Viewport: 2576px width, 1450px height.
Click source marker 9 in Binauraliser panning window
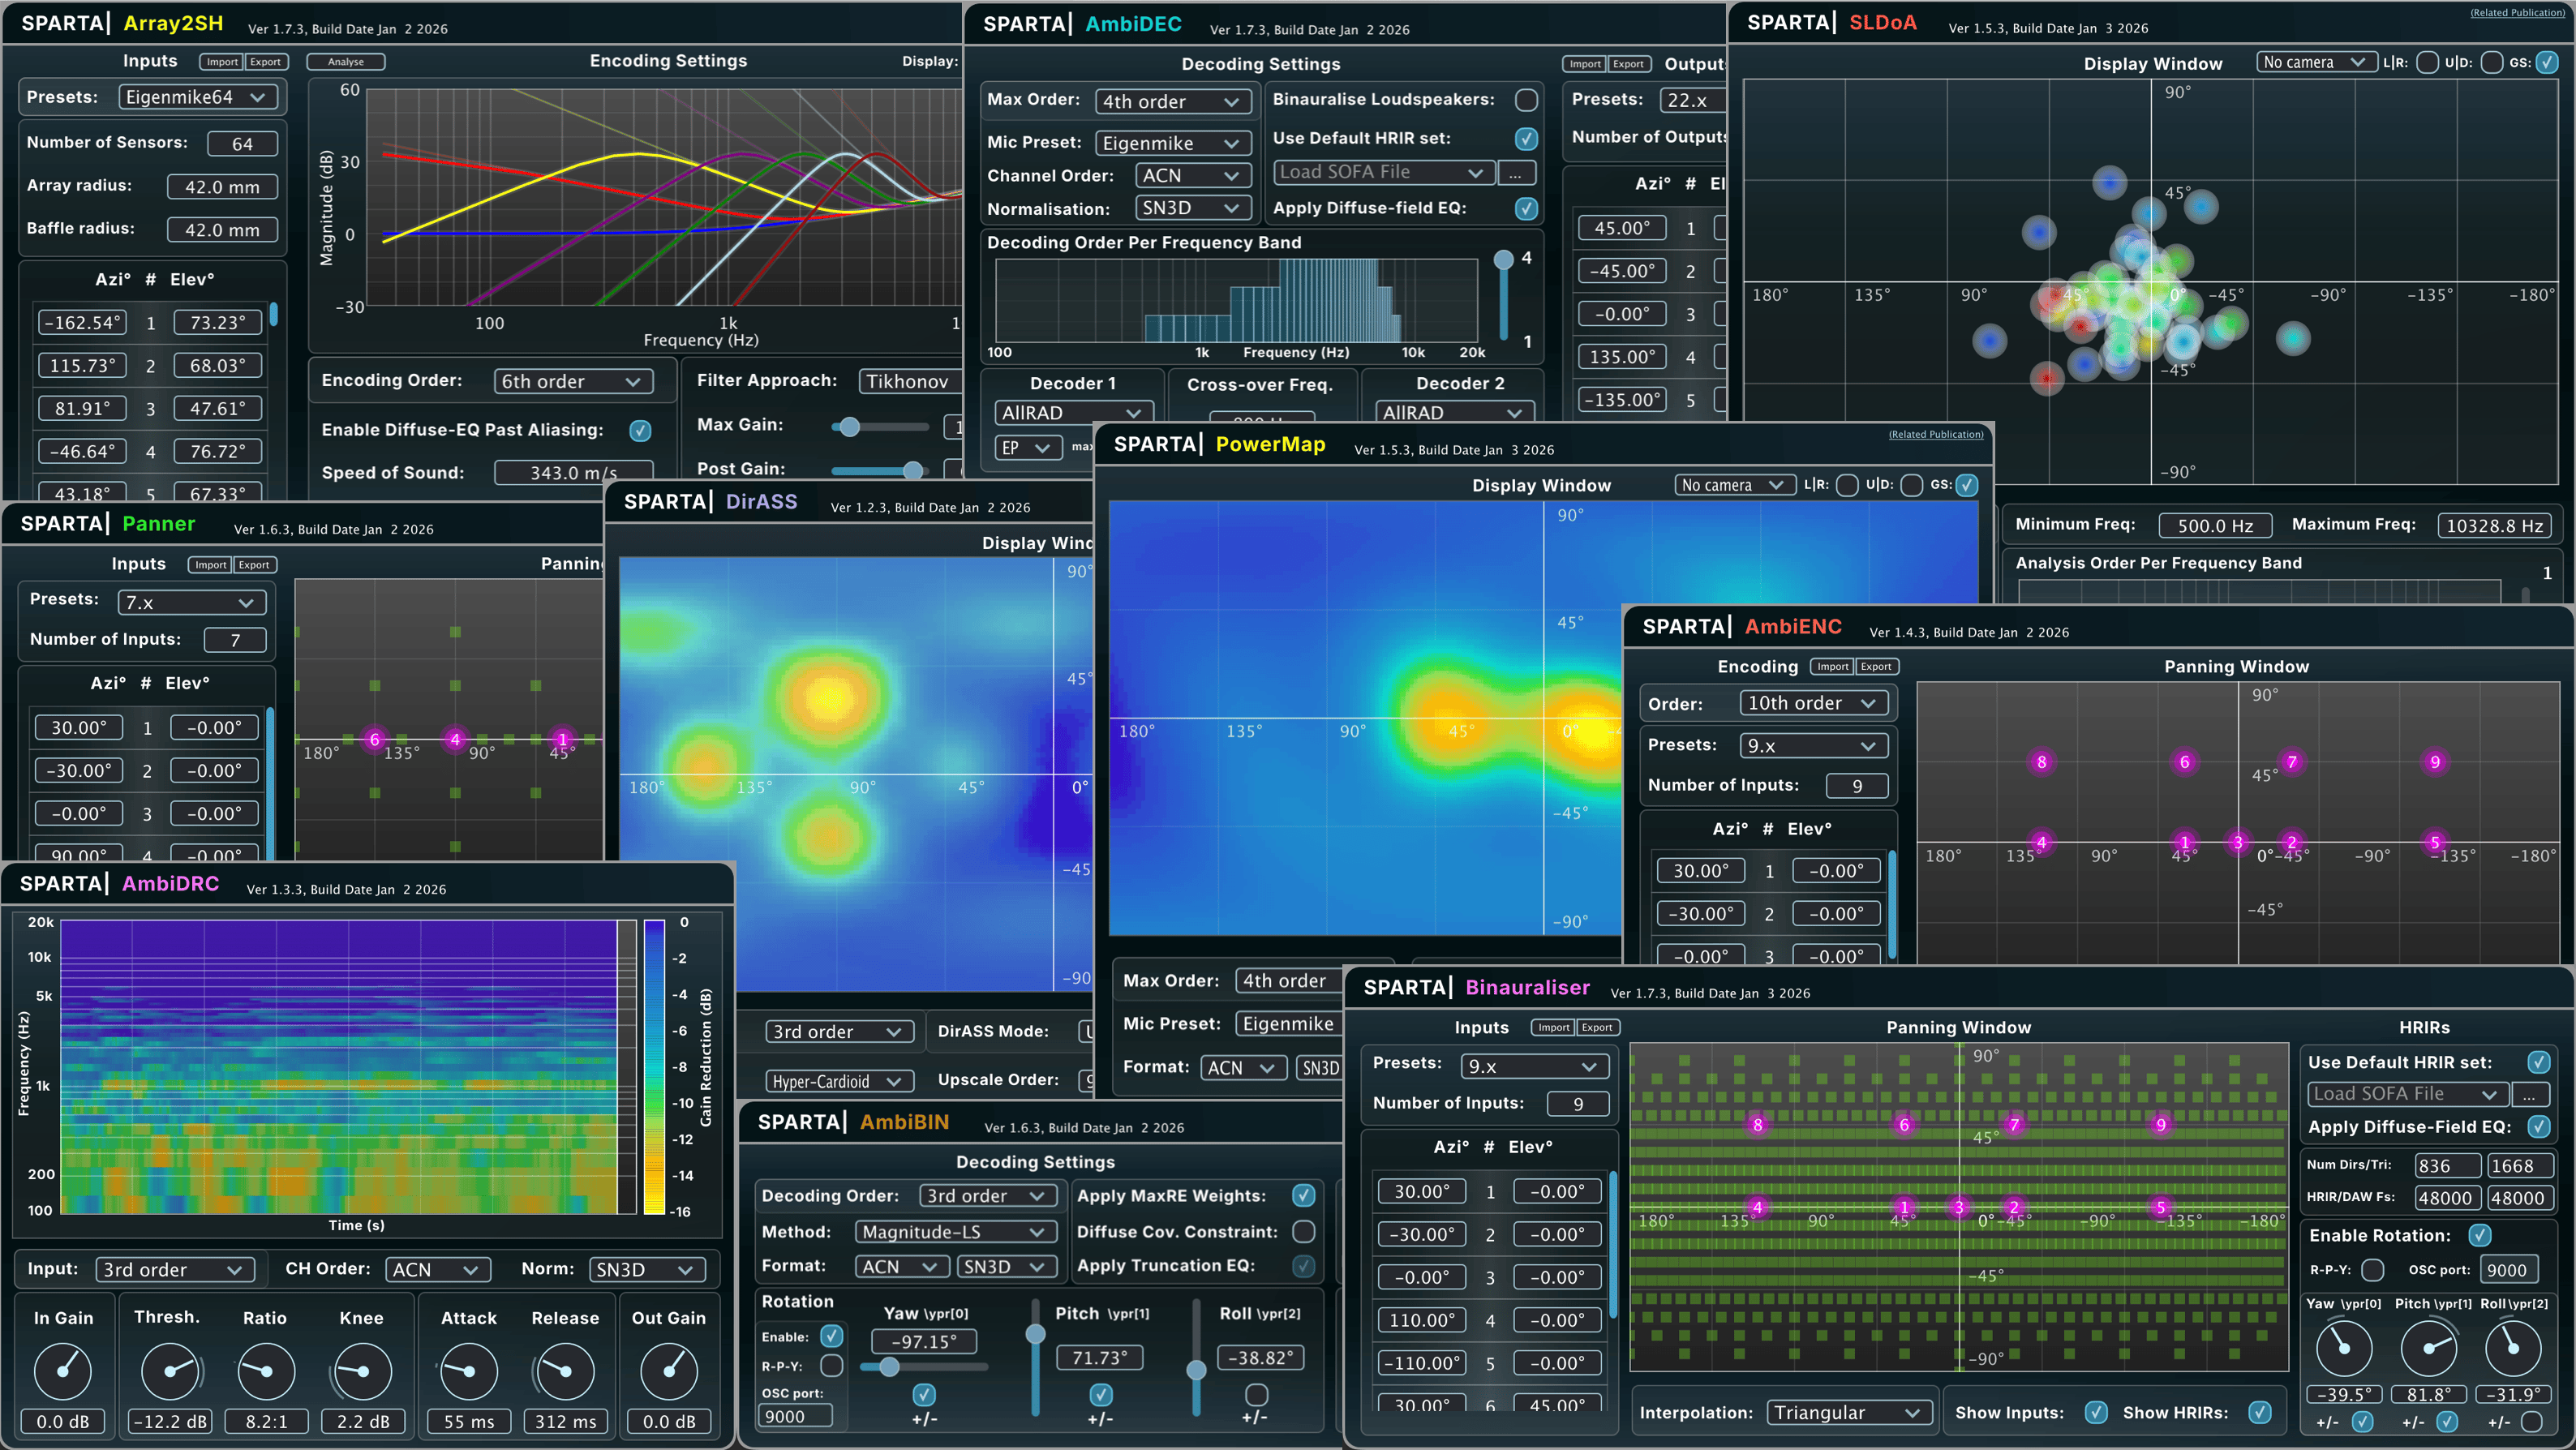2161,1125
